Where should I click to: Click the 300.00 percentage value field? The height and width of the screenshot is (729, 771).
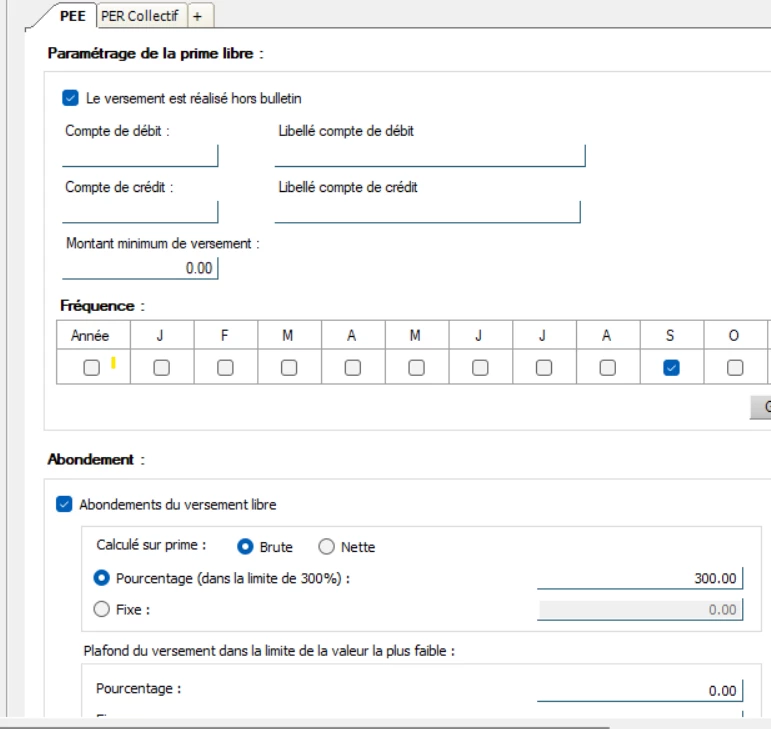coord(640,578)
